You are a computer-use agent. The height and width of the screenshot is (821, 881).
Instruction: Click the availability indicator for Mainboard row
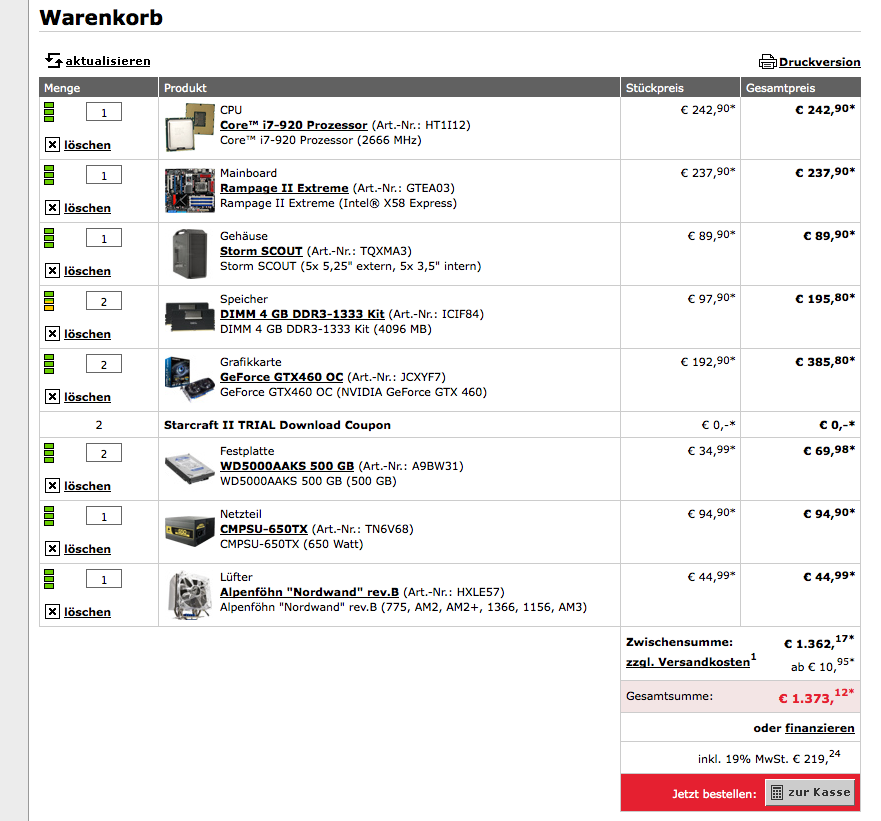(49, 175)
